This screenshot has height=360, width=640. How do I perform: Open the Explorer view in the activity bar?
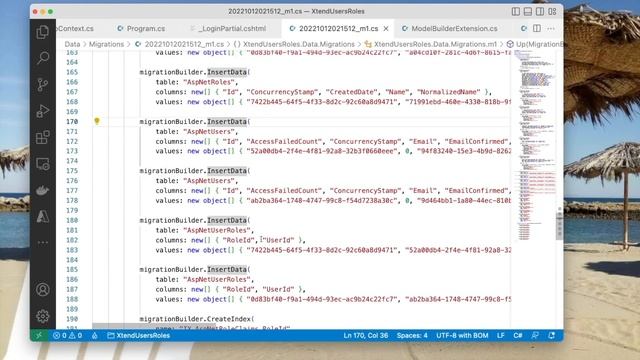[42, 32]
